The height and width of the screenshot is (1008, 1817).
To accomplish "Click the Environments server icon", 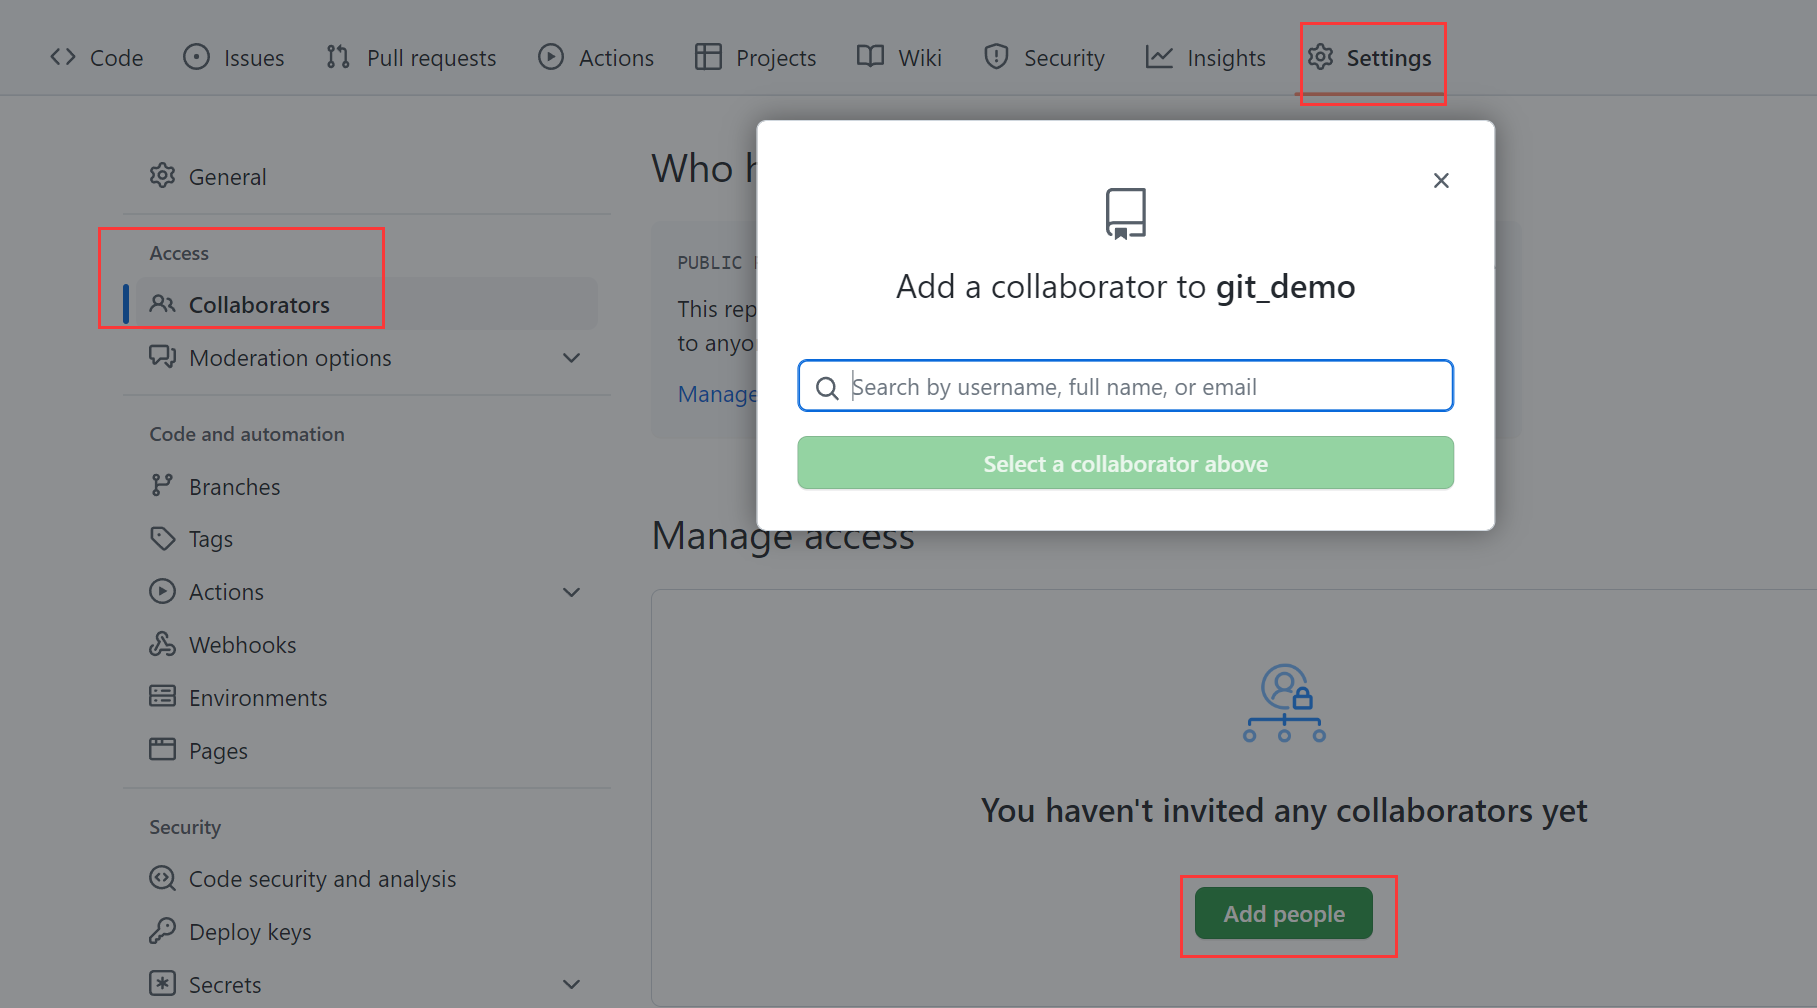I will (162, 696).
